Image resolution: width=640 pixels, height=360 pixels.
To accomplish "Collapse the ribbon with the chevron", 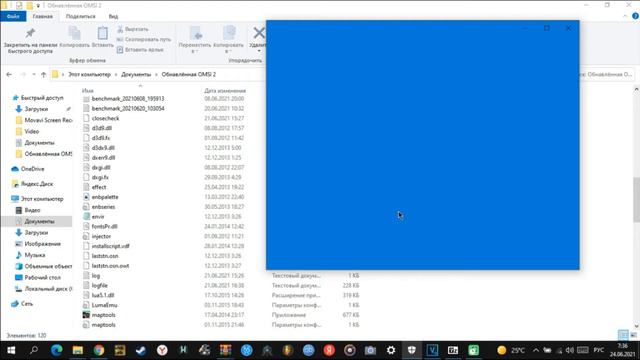I will click(625, 16).
